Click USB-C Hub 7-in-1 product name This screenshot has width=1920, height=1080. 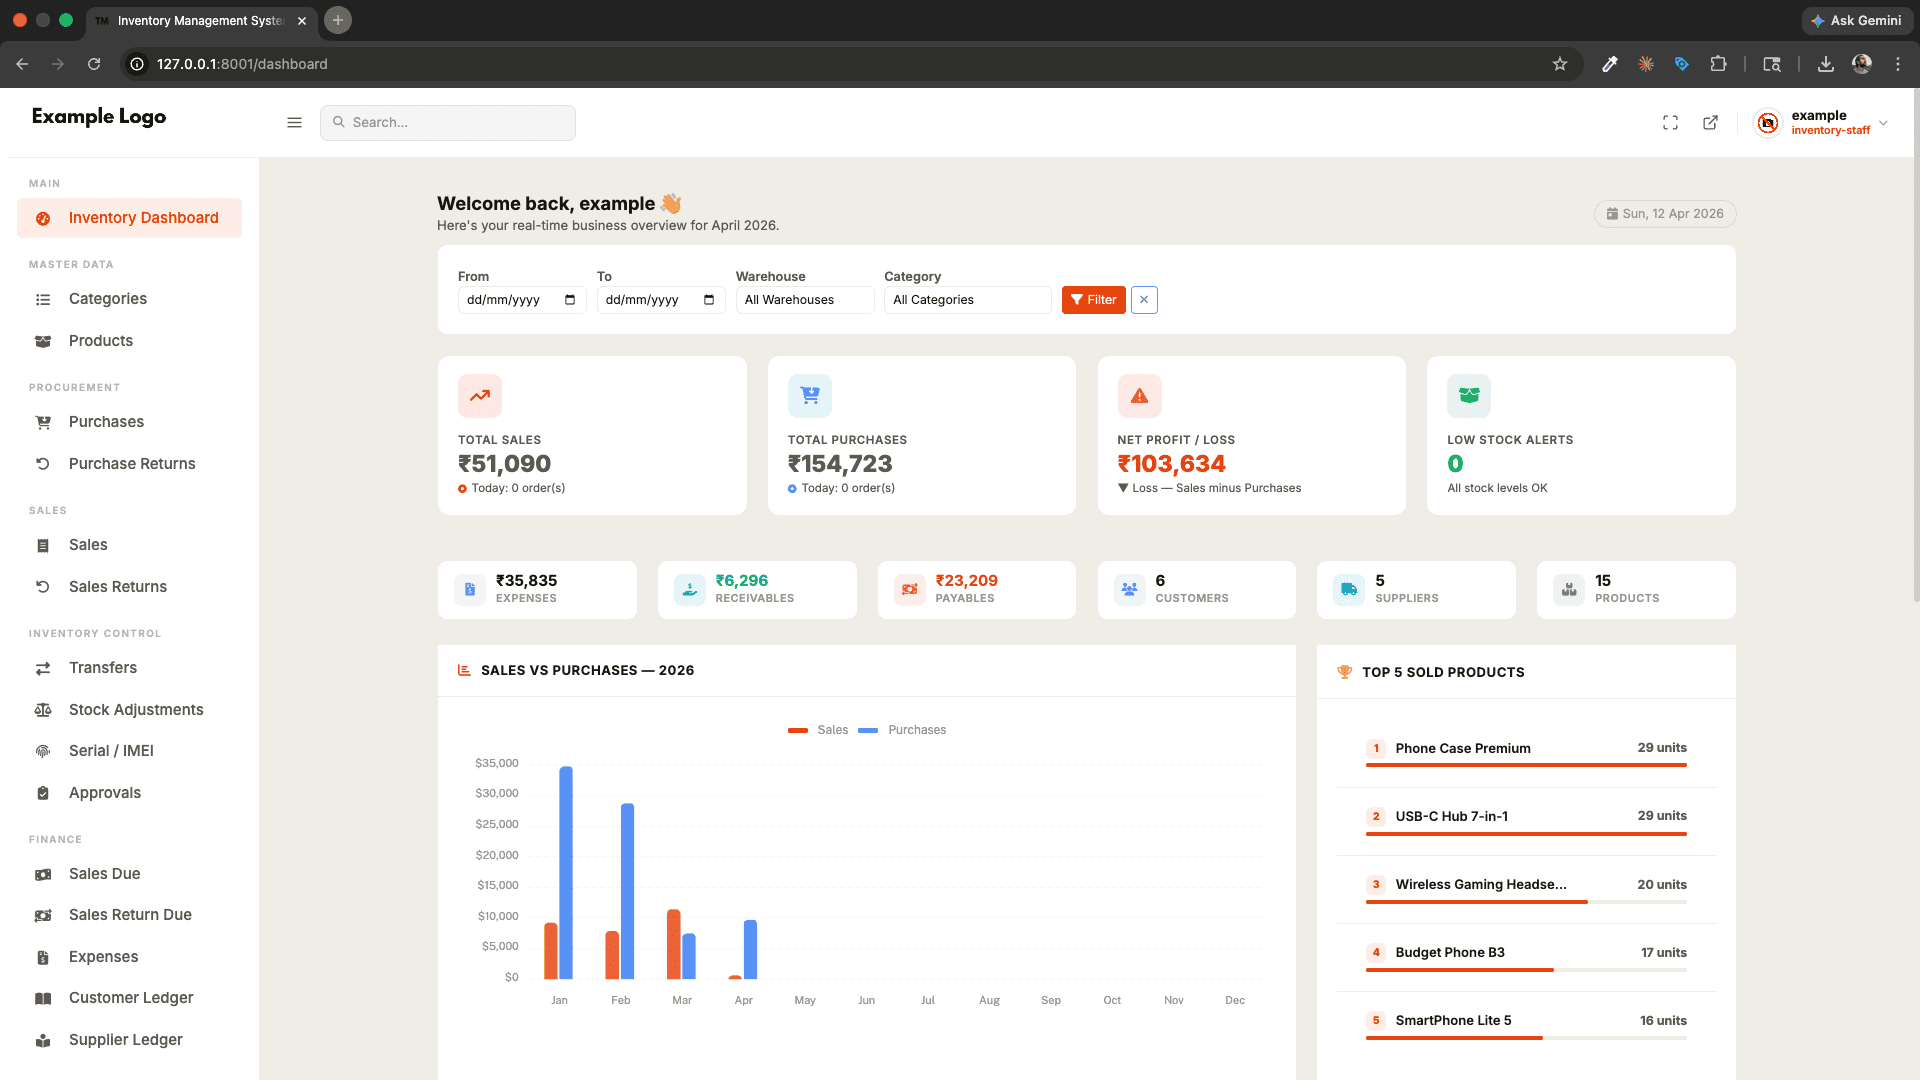click(1451, 816)
